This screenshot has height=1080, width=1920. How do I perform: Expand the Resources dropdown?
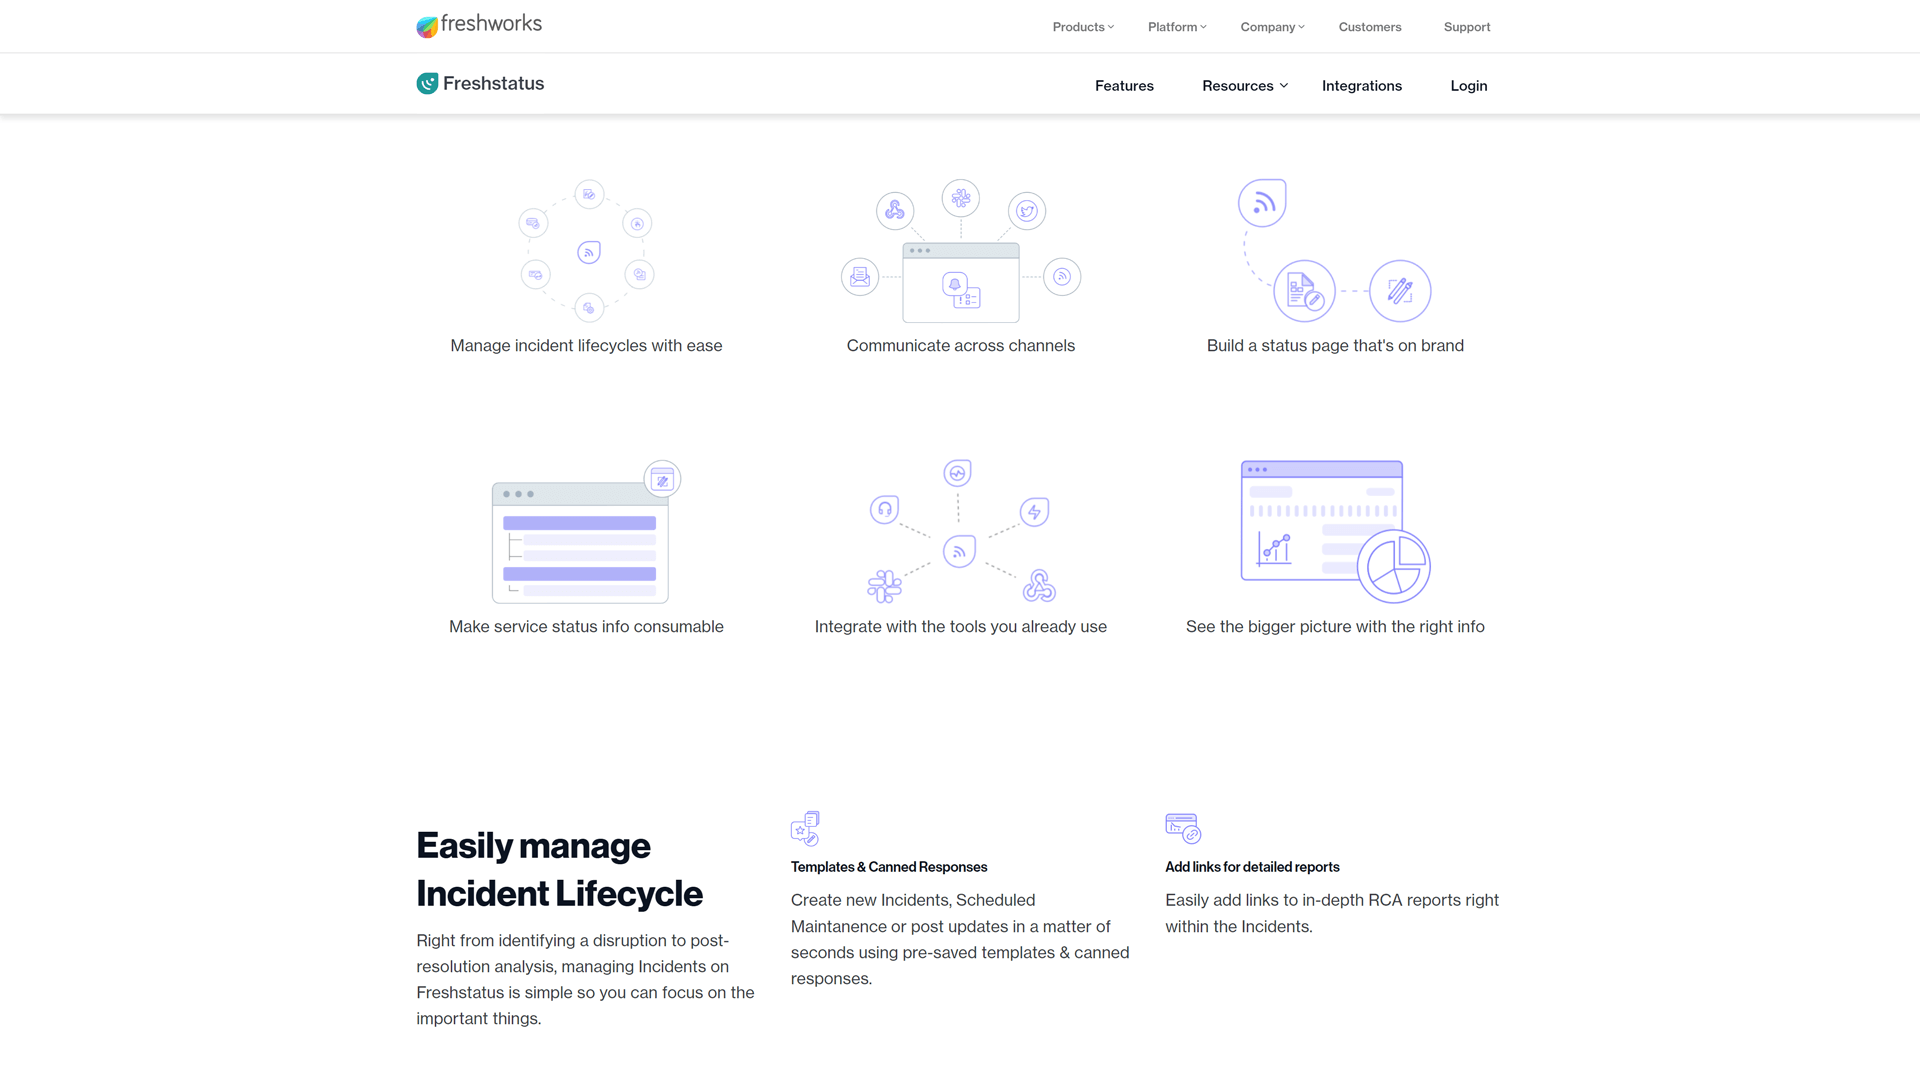coord(1238,86)
